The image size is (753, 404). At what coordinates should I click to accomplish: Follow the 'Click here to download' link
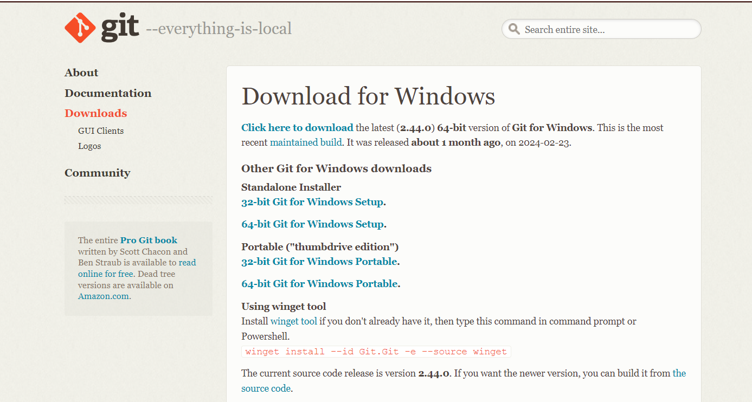coord(297,128)
